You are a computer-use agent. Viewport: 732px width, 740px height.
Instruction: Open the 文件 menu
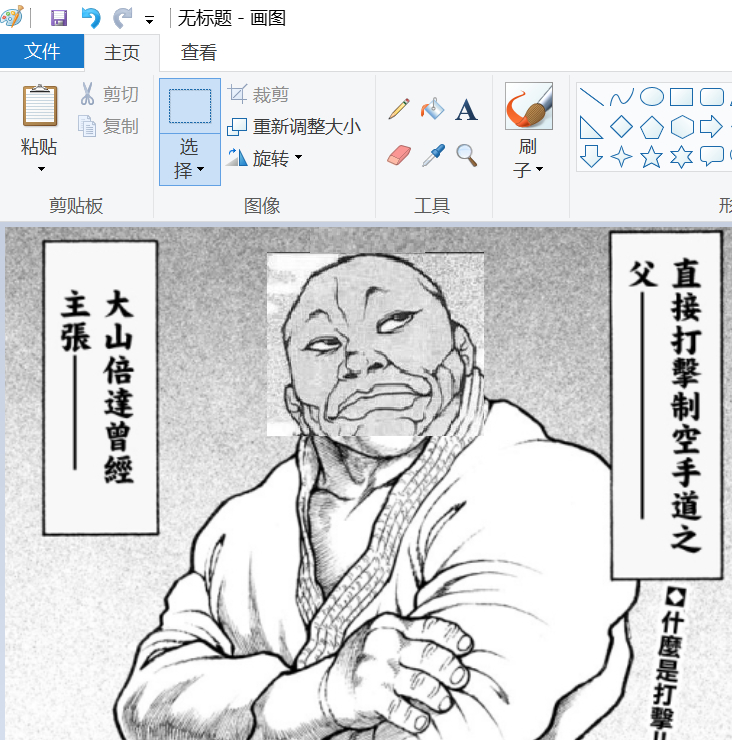pyautogui.click(x=42, y=51)
